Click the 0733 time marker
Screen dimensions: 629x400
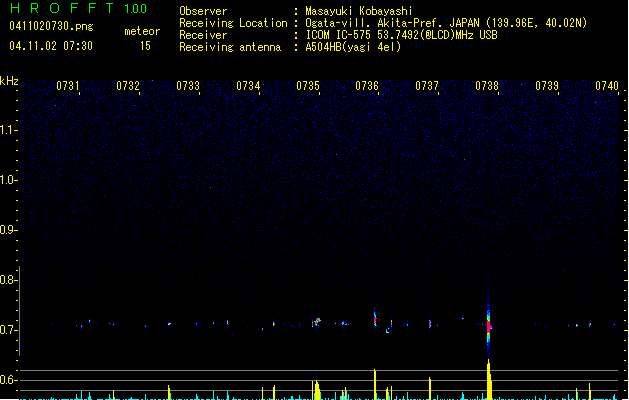coord(188,86)
